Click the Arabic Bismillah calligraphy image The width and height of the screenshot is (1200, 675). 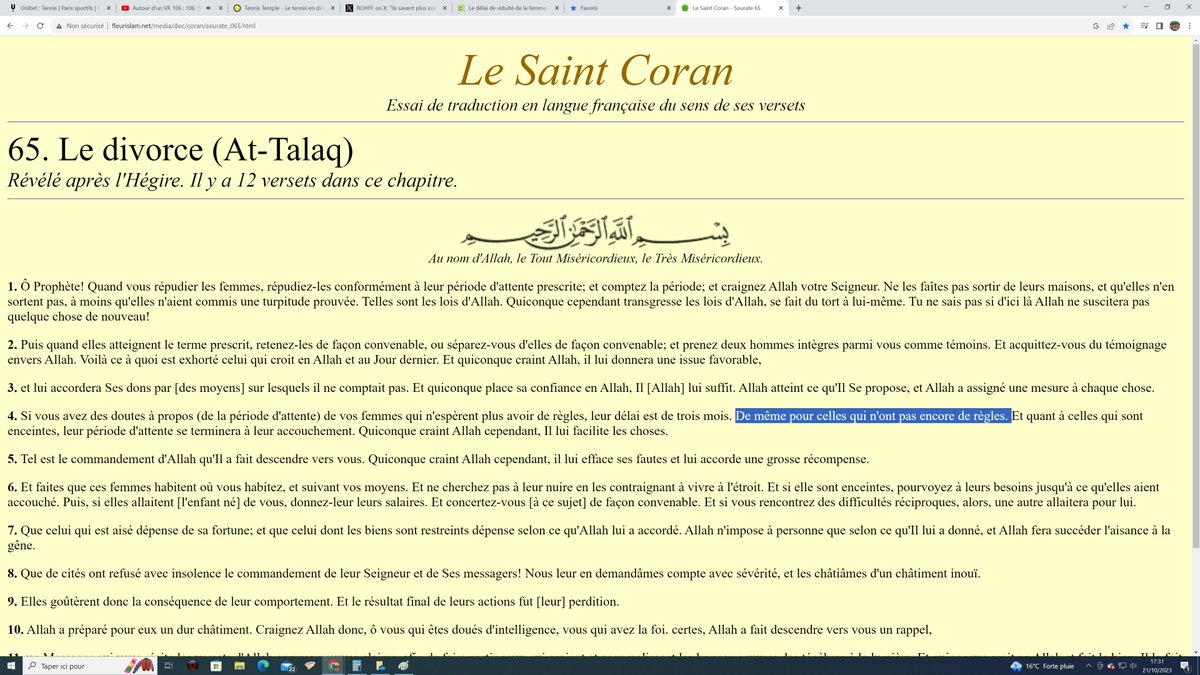[x=595, y=231]
